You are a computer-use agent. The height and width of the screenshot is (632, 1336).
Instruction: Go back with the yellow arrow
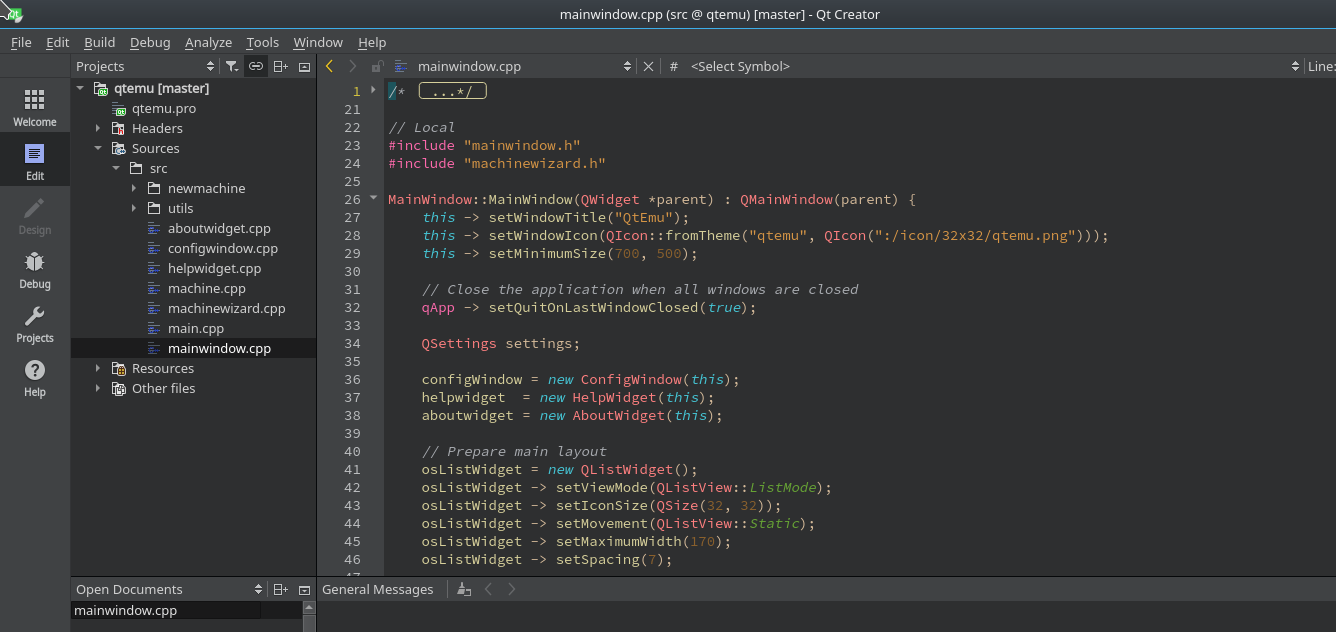(329, 66)
